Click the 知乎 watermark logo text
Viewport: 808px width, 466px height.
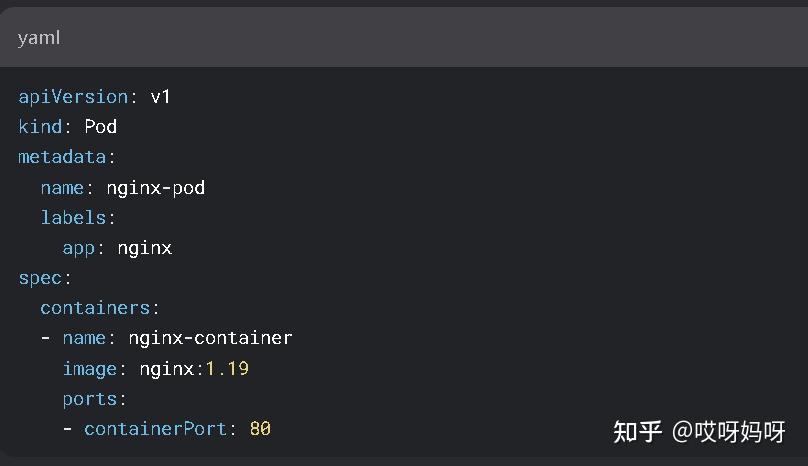click(x=637, y=432)
